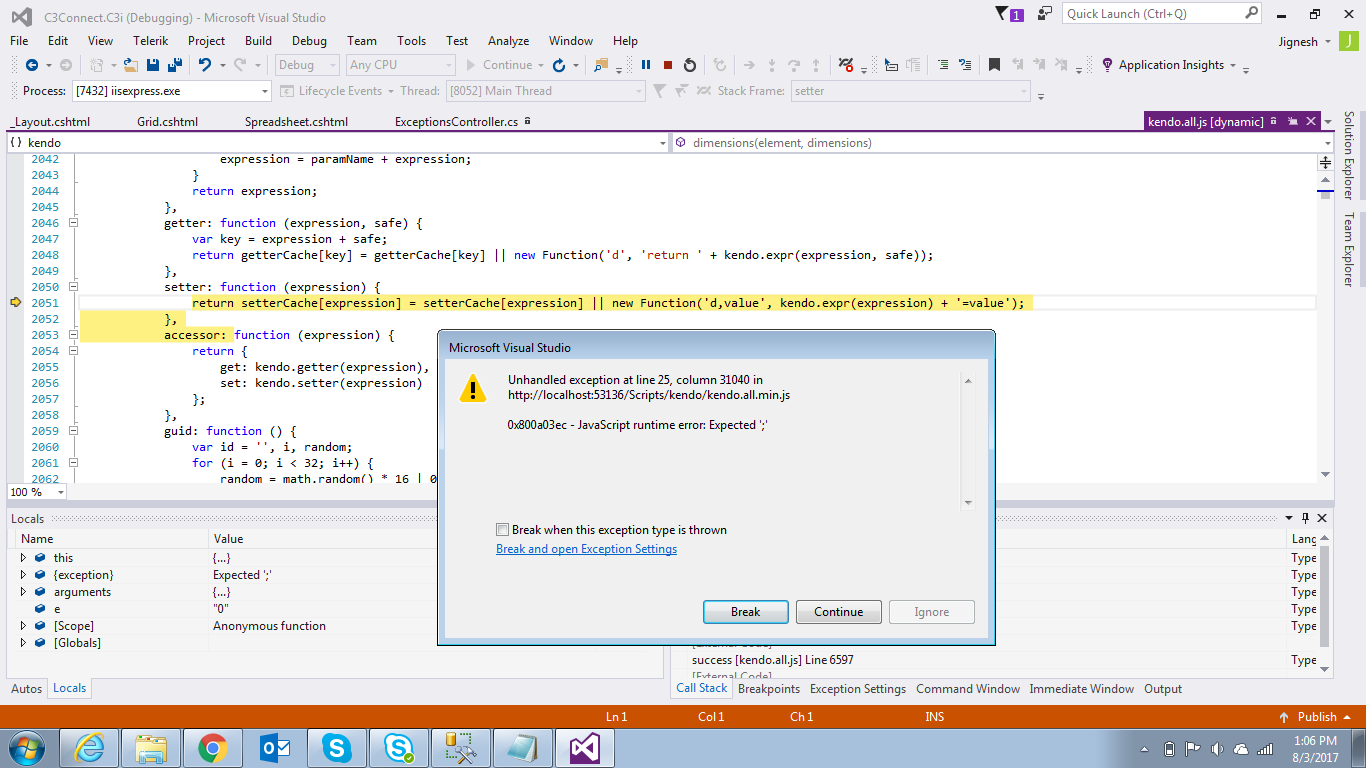Click the Refresh browser icon
Screen dimensions: 1366x768
(x=559, y=65)
